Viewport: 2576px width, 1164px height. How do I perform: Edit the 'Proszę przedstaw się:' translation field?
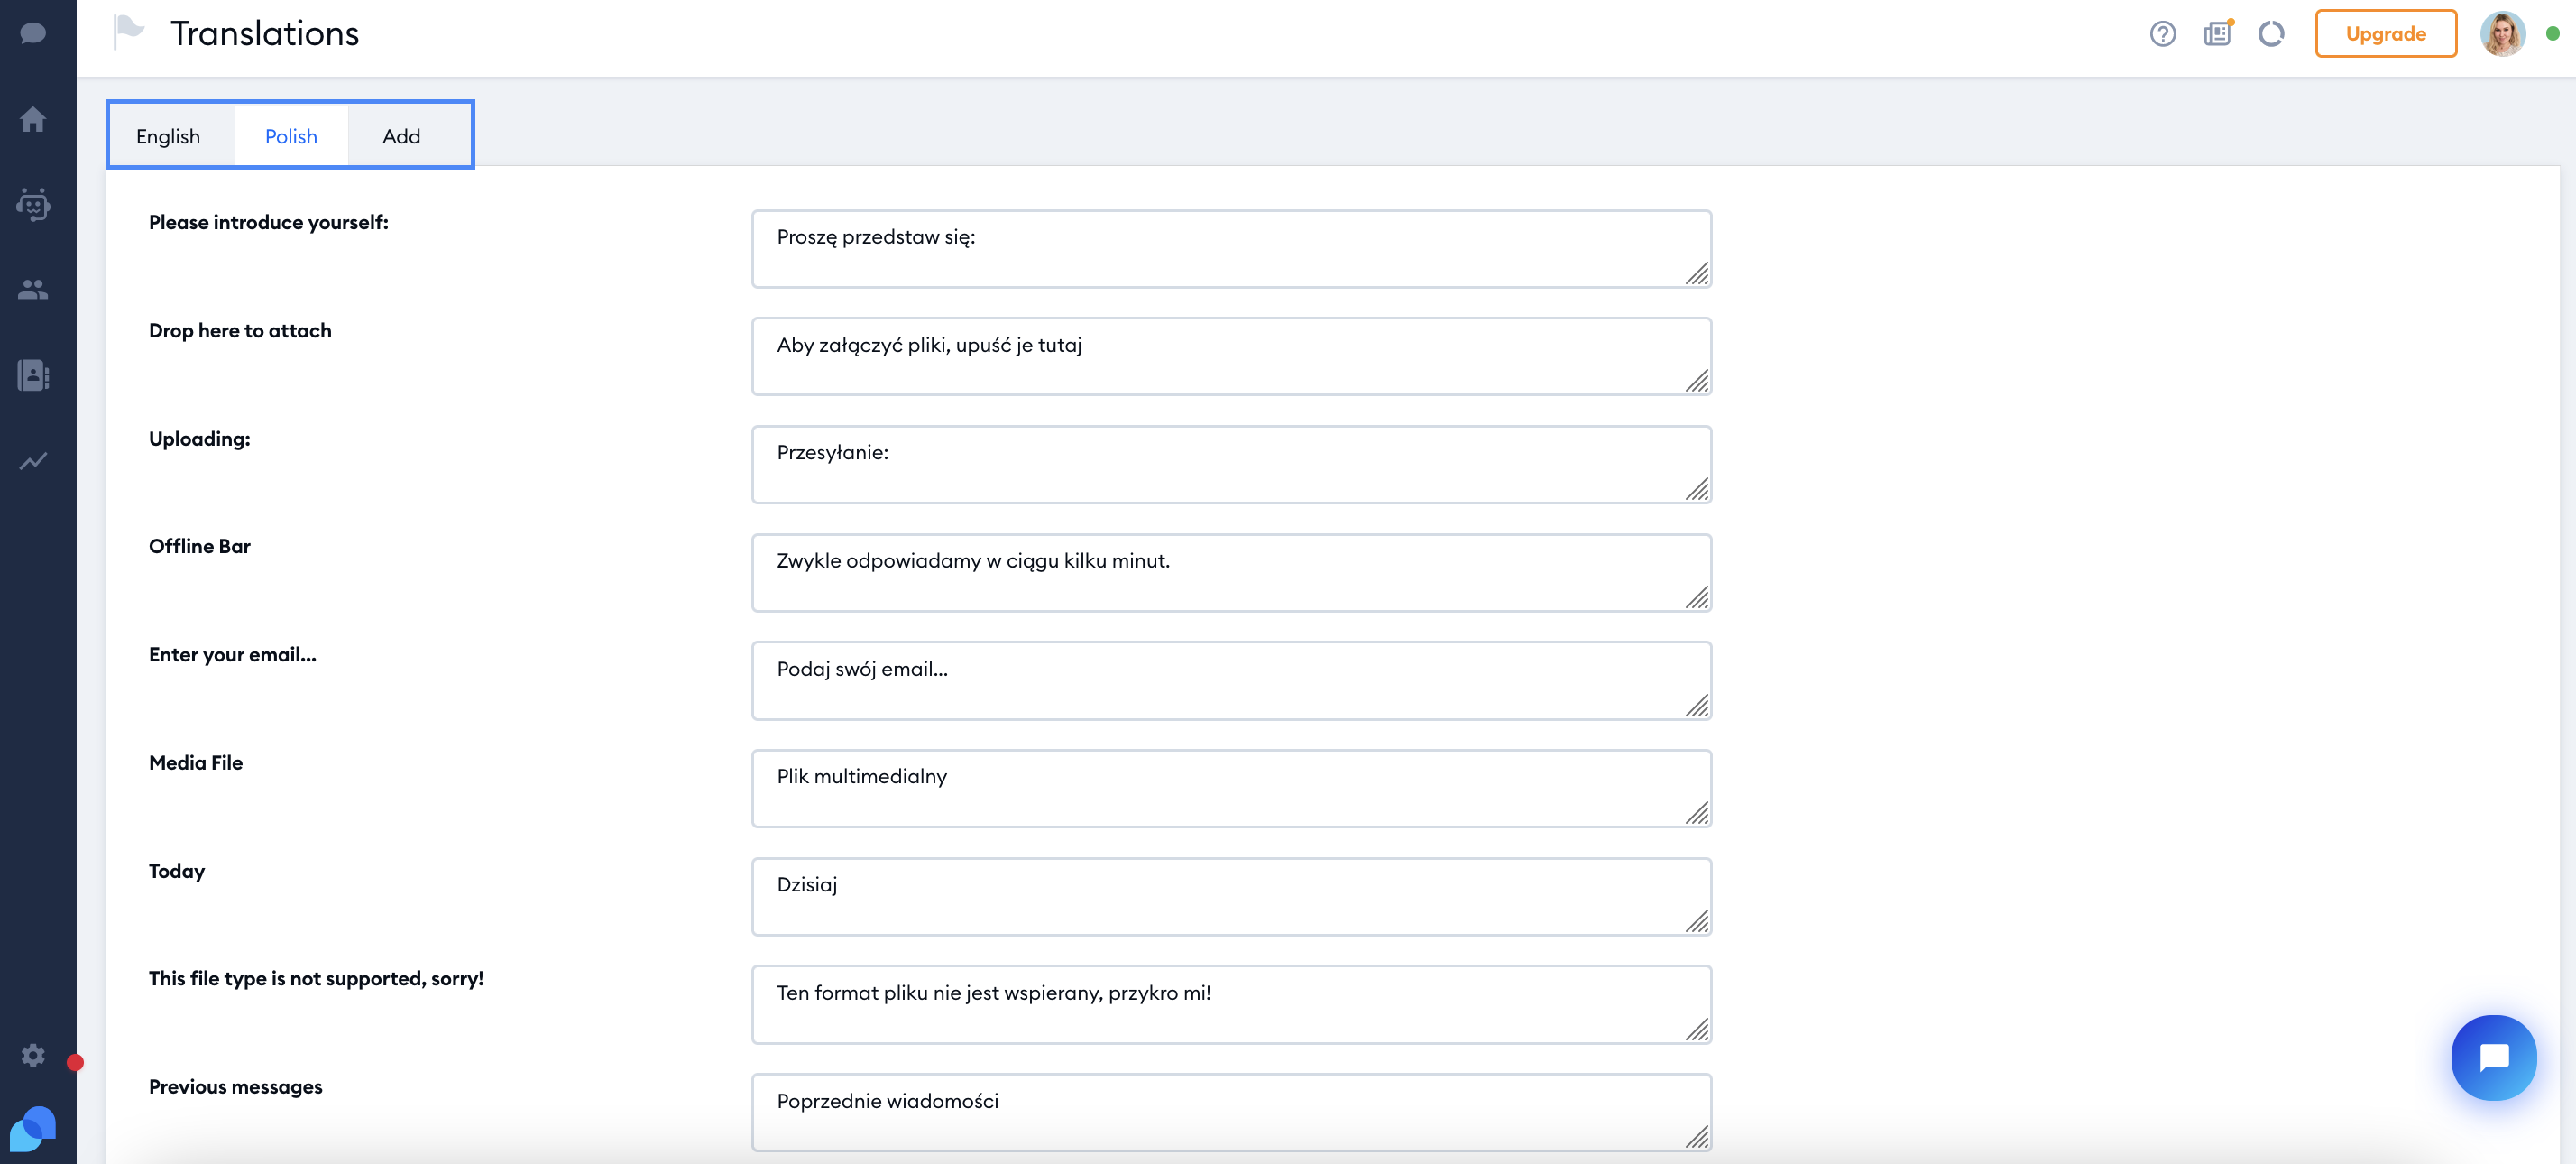pos(1231,249)
